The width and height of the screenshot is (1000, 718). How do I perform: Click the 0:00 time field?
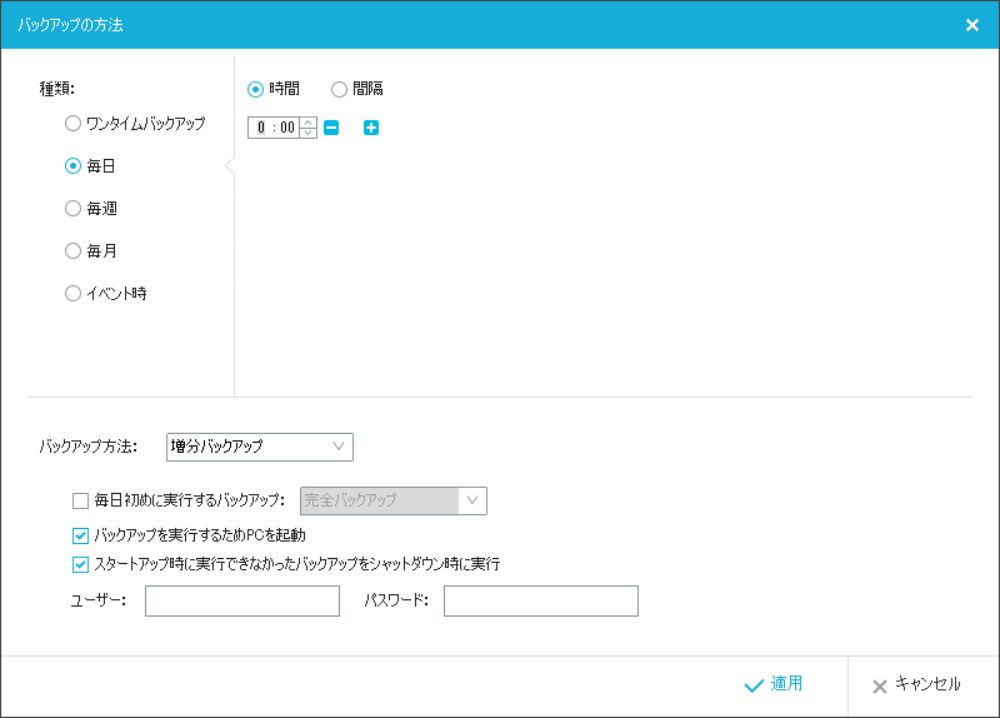(274, 128)
